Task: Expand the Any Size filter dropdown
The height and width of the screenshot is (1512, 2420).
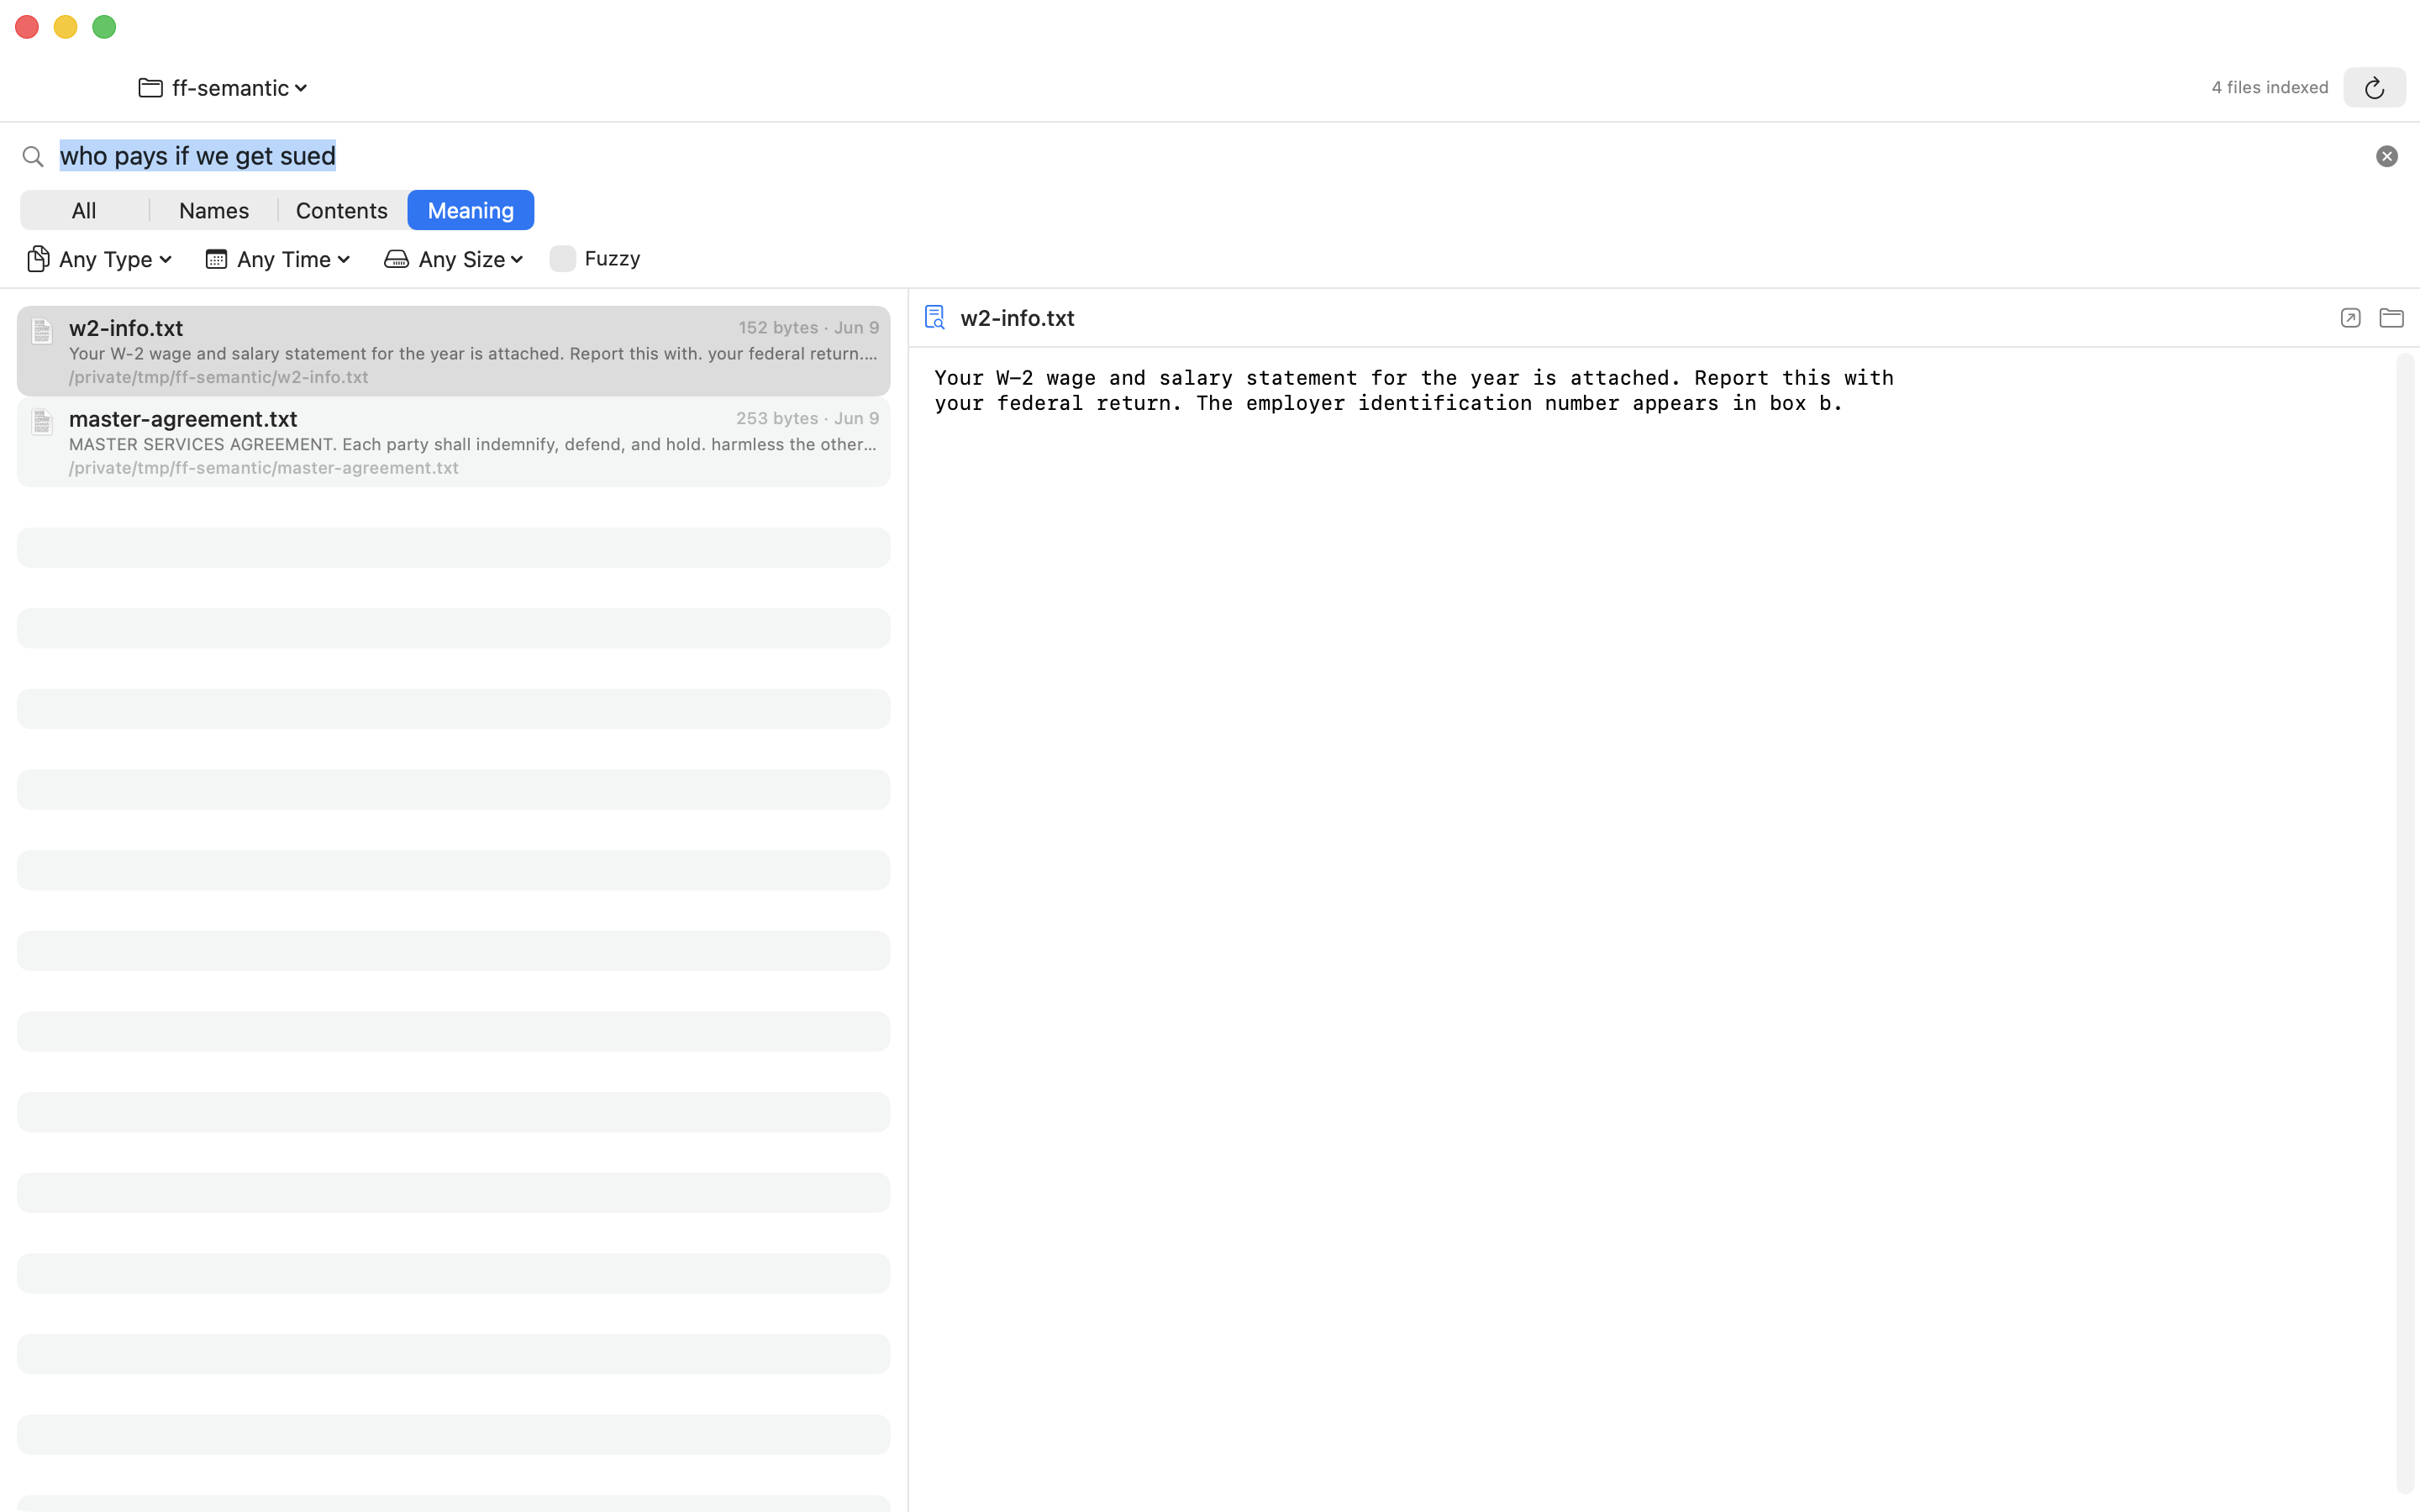Action: (x=454, y=259)
